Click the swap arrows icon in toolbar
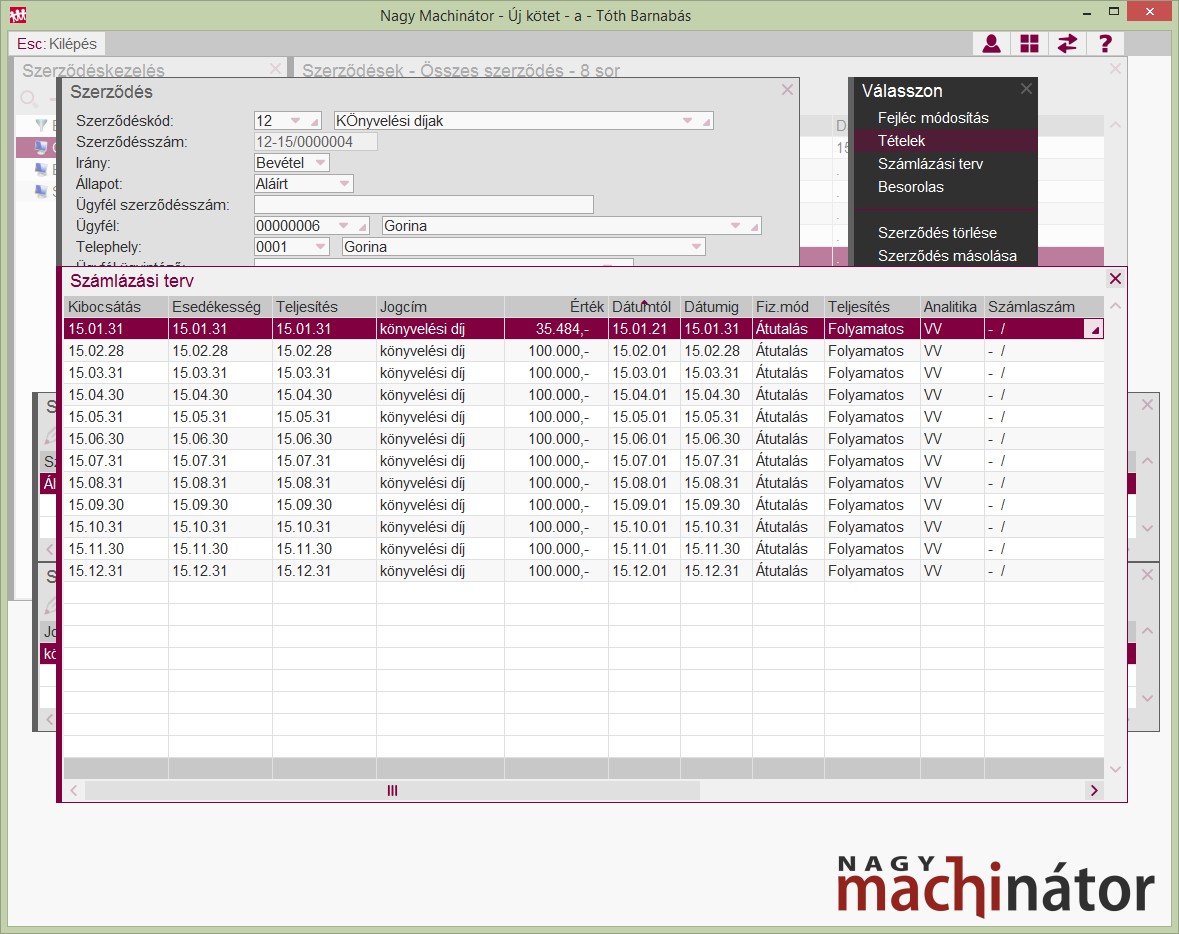The image size is (1179, 934). pos(1067,44)
